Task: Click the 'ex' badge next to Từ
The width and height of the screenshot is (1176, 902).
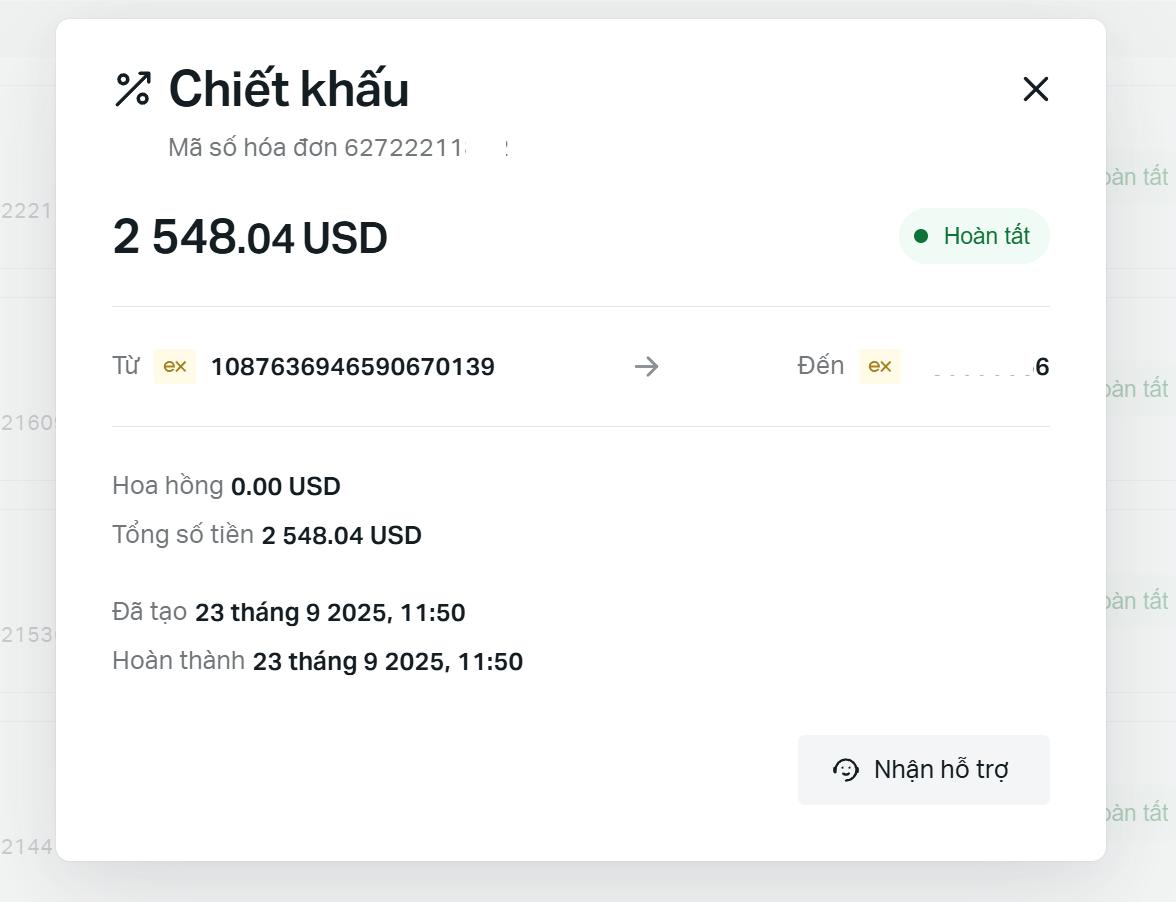Action: point(175,367)
